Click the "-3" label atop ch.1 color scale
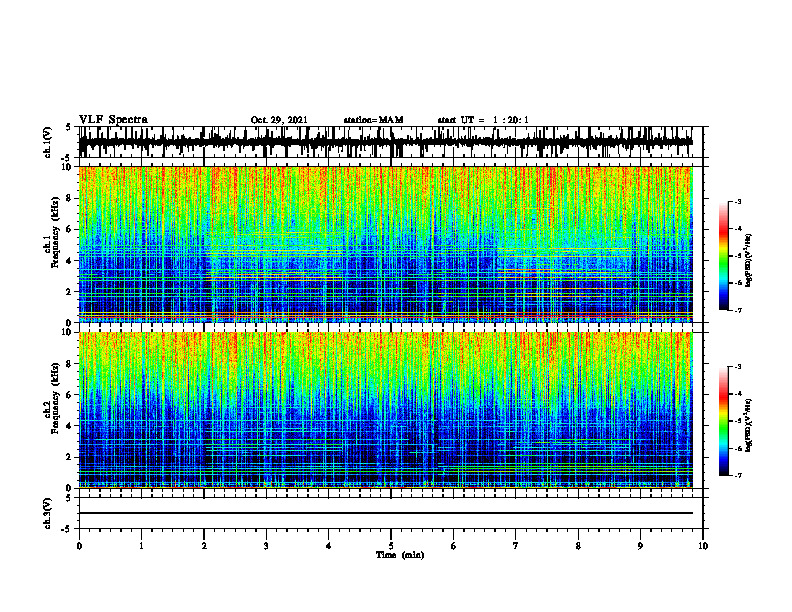The height and width of the screenshot is (612, 792). [738, 201]
